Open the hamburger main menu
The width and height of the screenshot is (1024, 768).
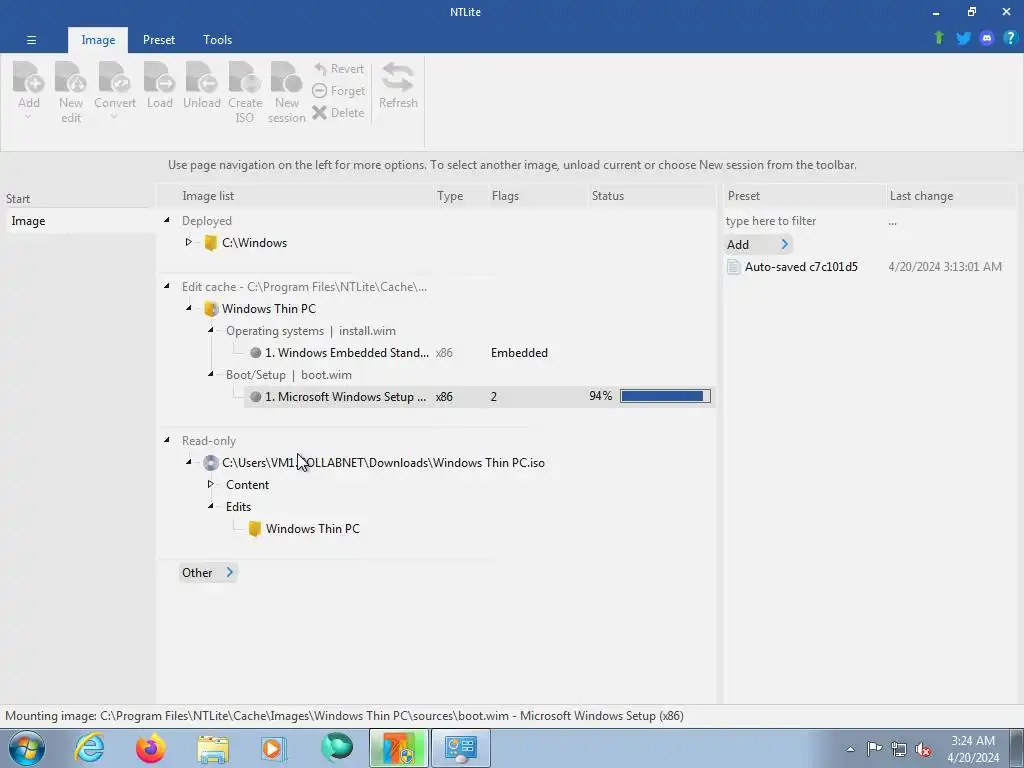point(31,40)
